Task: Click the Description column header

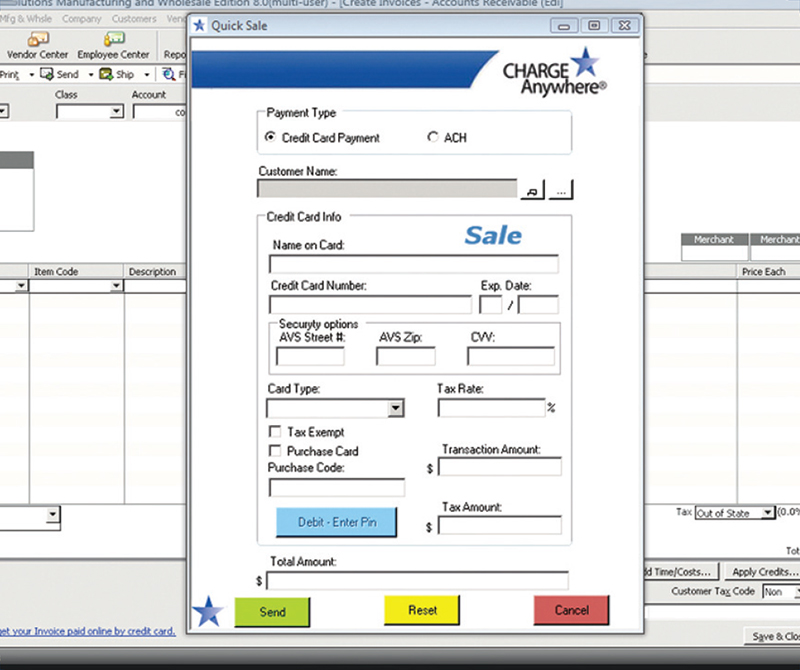Action: (155, 271)
